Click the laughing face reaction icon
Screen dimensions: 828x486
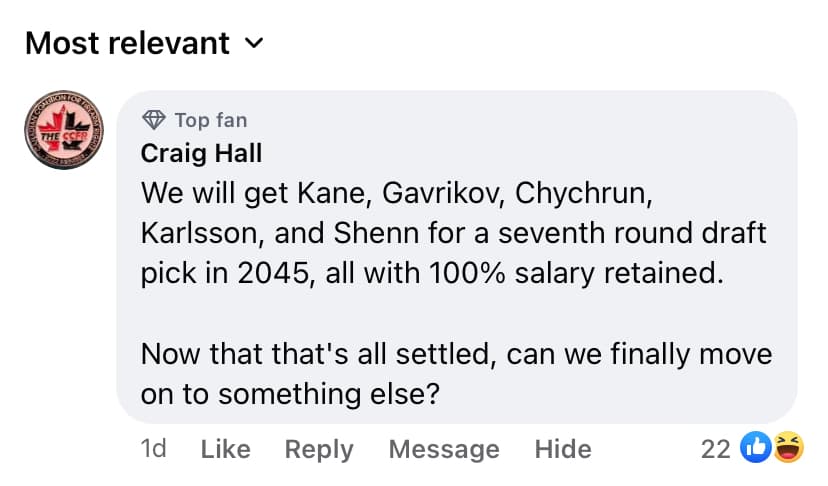pos(788,449)
